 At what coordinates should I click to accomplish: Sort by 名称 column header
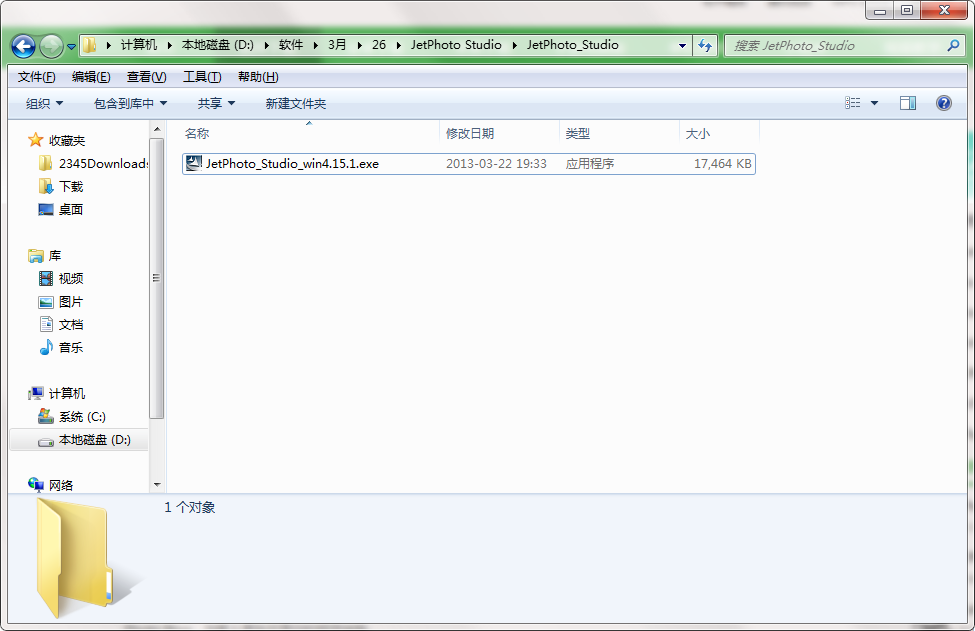tap(310, 133)
